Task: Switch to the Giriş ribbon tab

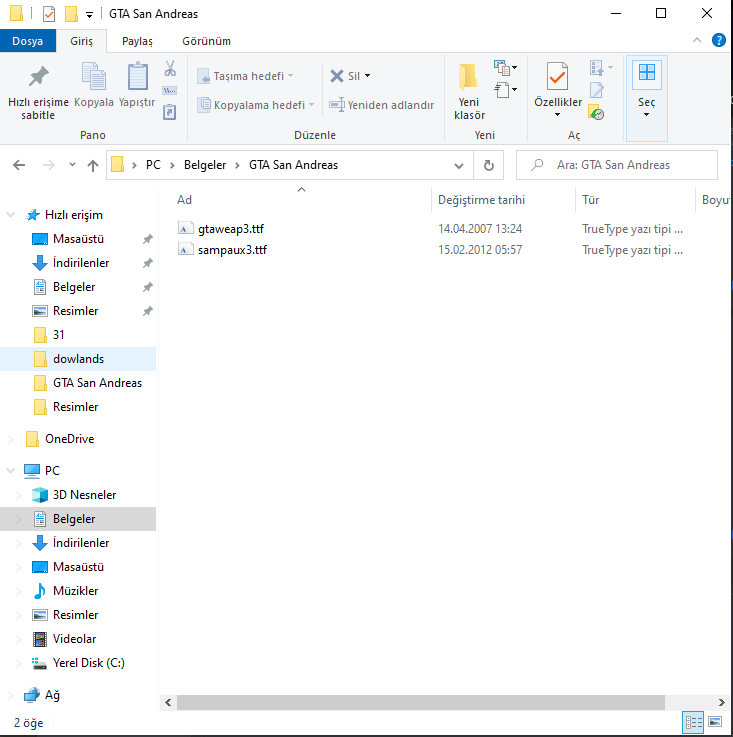Action: tap(81, 41)
